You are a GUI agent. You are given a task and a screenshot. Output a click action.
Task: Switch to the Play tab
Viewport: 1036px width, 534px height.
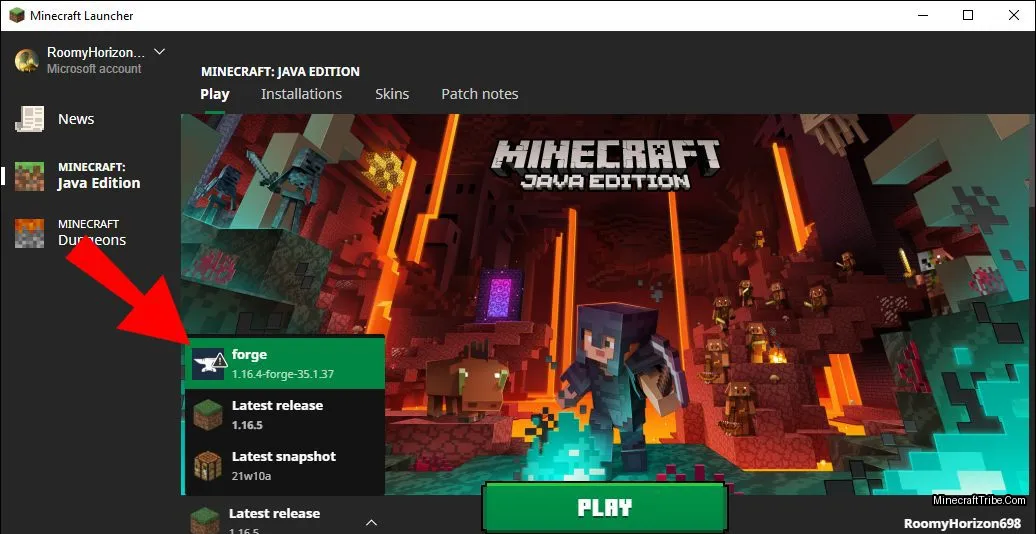(215, 94)
